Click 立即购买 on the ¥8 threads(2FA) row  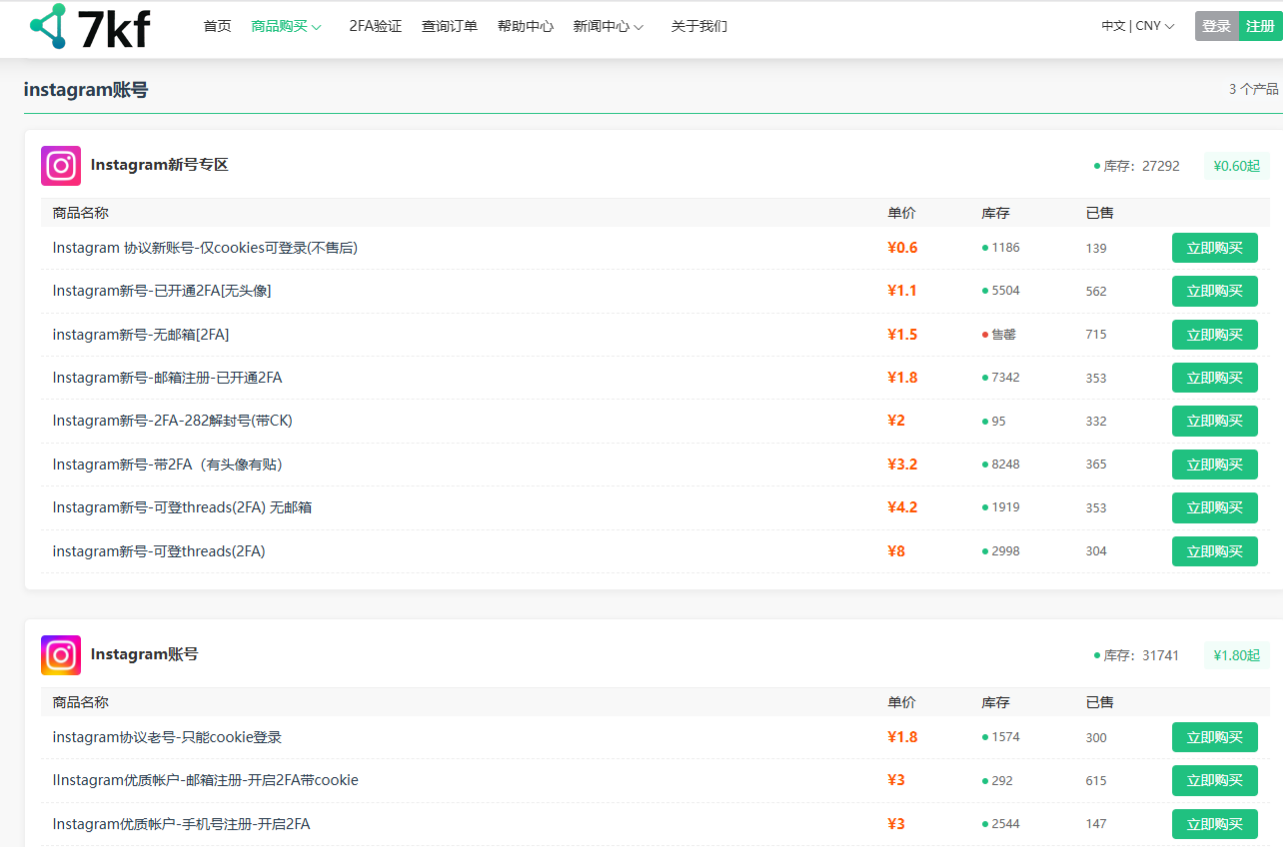1214,551
